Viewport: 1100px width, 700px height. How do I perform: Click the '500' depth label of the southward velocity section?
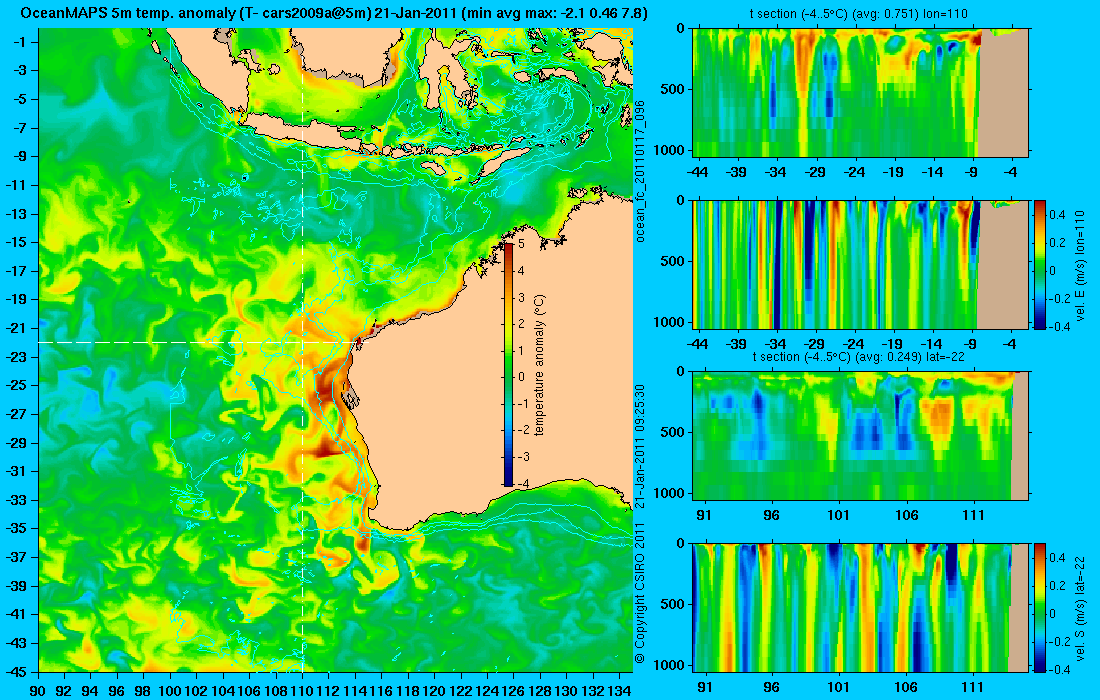pyautogui.click(x=673, y=605)
